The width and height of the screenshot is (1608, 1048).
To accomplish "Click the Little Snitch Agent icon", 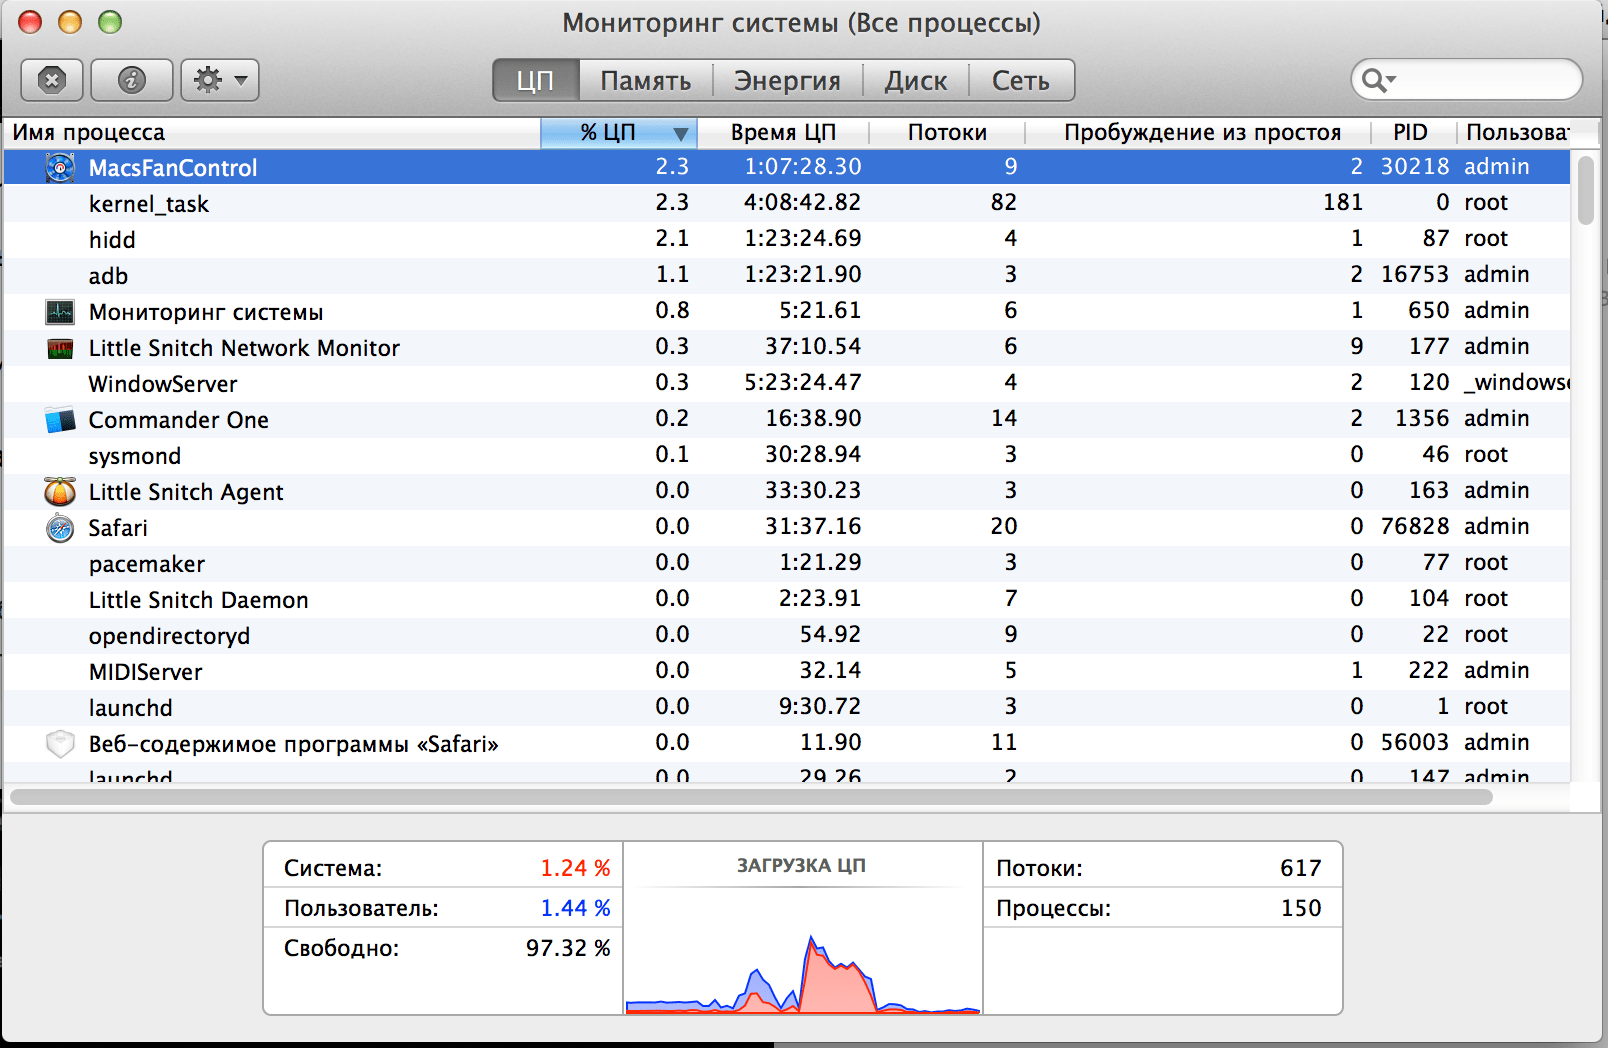I will [60, 491].
